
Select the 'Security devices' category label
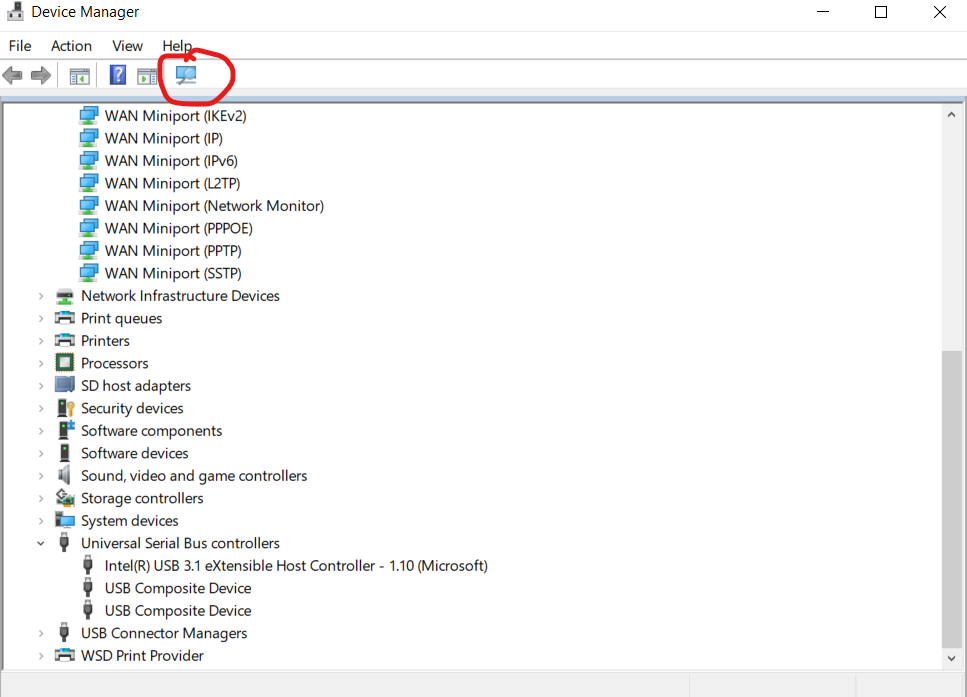(x=132, y=408)
